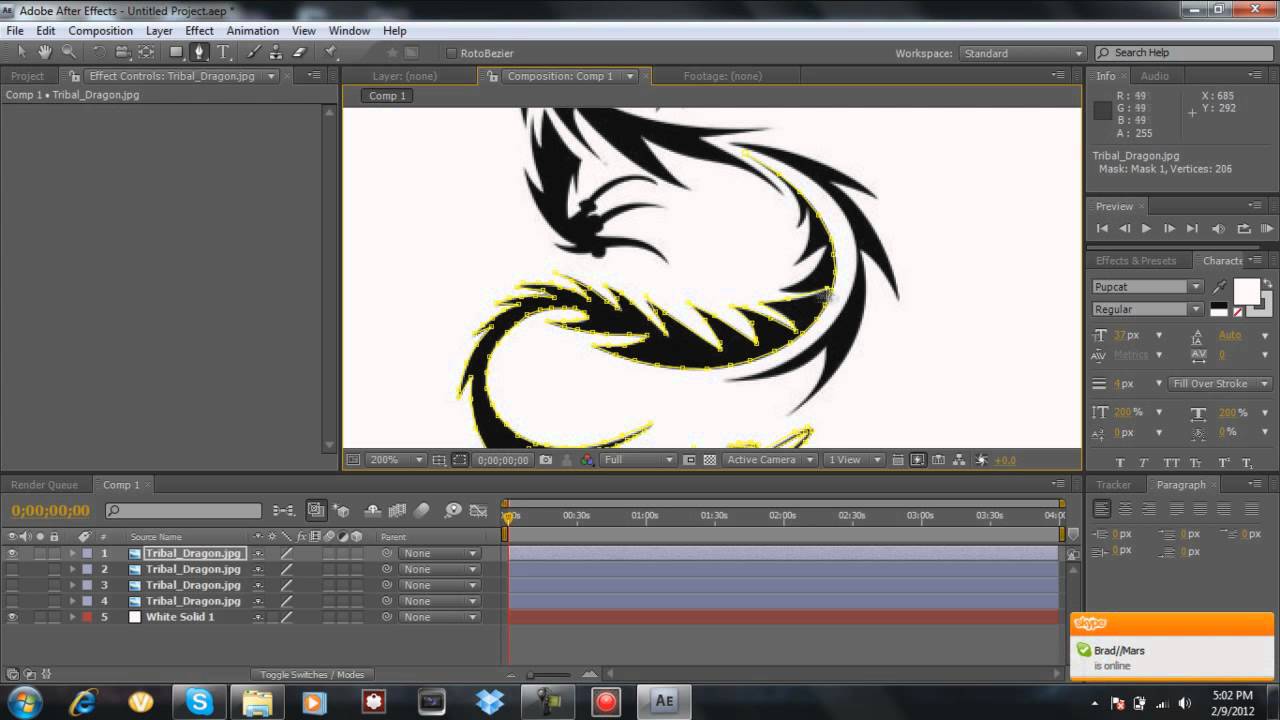Image resolution: width=1280 pixels, height=720 pixels.
Task: Open the Full resolution dropdown
Action: [639, 460]
